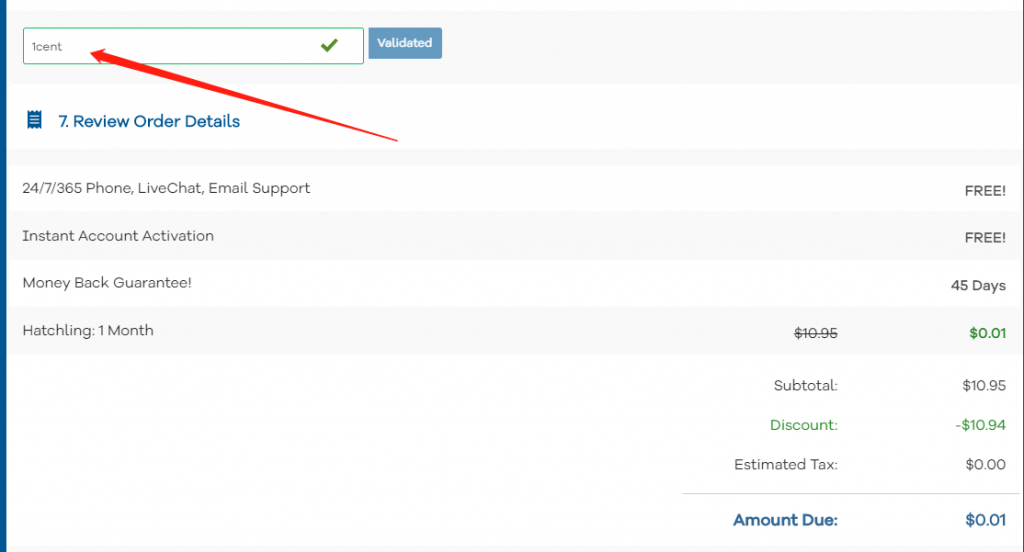Click the Estimated Tax value $0.00
This screenshot has height=552, width=1024.
(985, 464)
